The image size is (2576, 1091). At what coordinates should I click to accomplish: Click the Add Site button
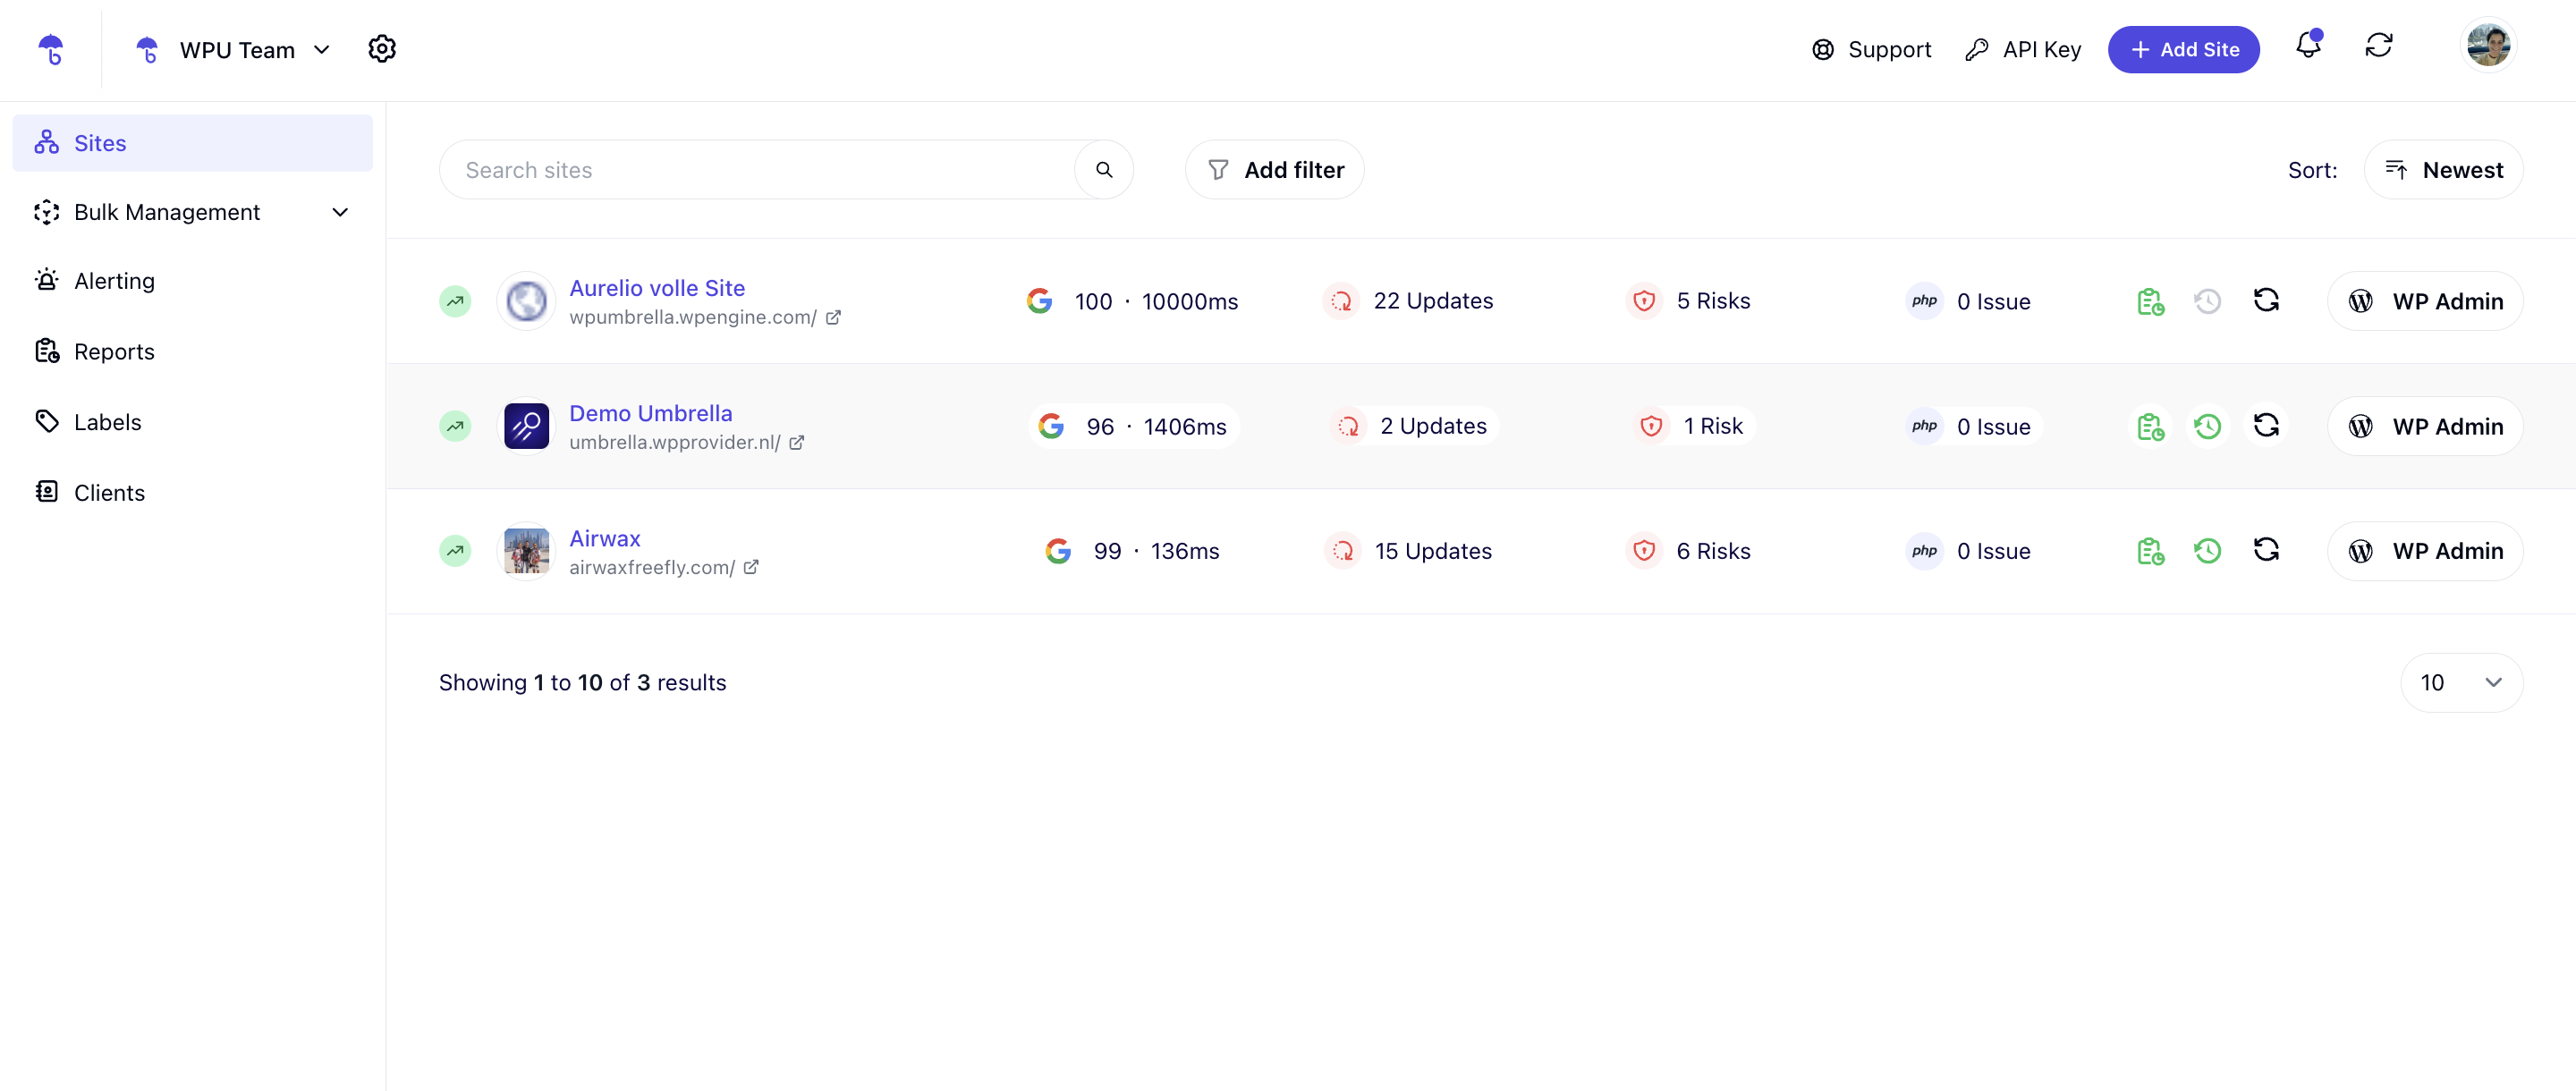2183,50
